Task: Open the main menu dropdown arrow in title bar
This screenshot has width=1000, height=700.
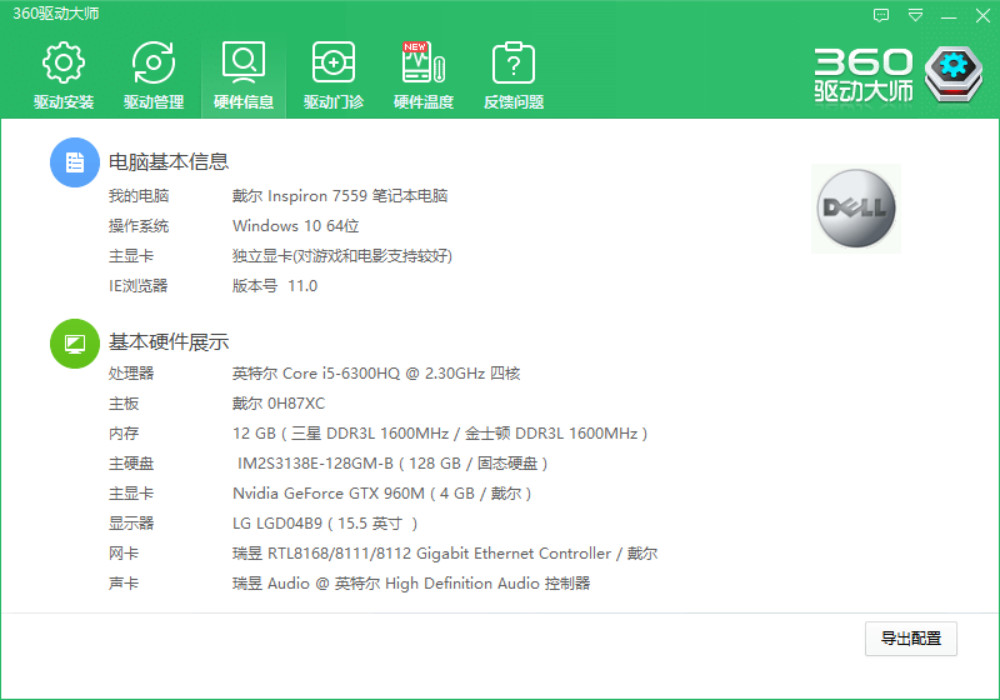Action: tap(915, 15)
